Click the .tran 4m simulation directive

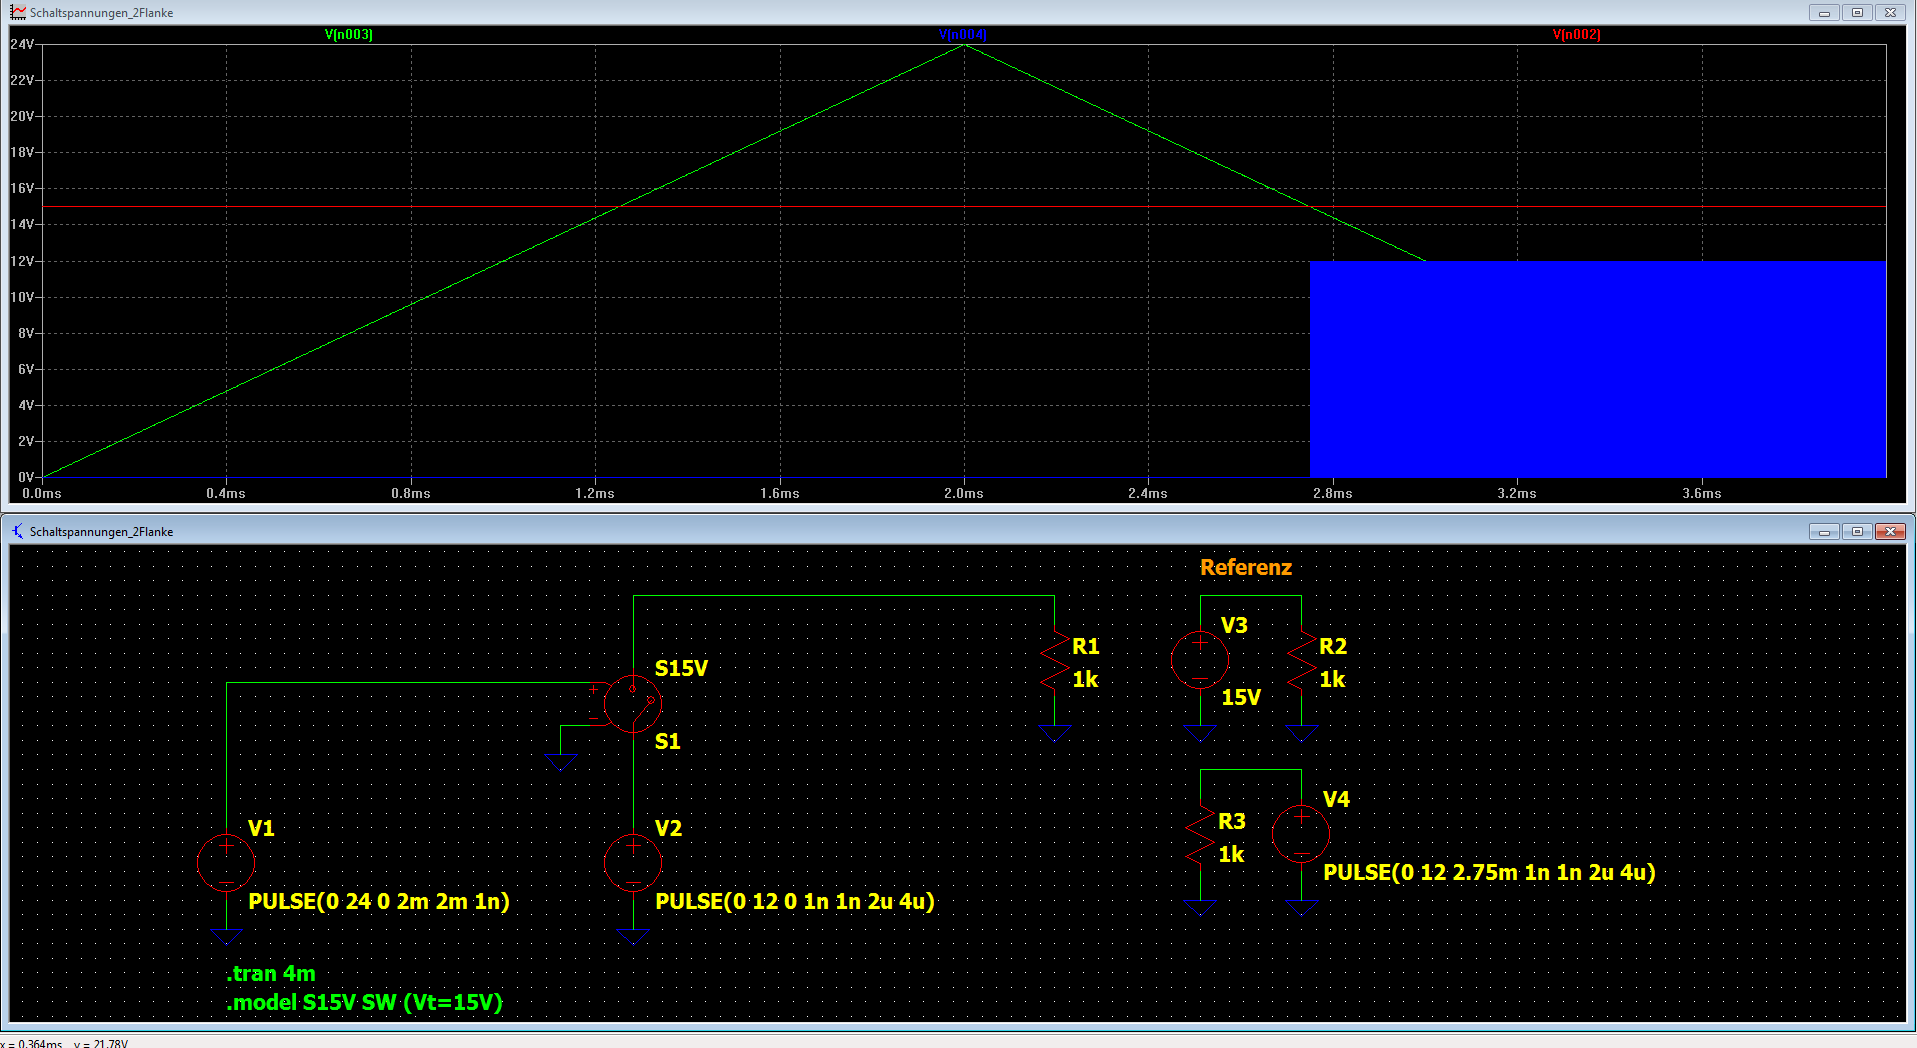coord(271,973)
